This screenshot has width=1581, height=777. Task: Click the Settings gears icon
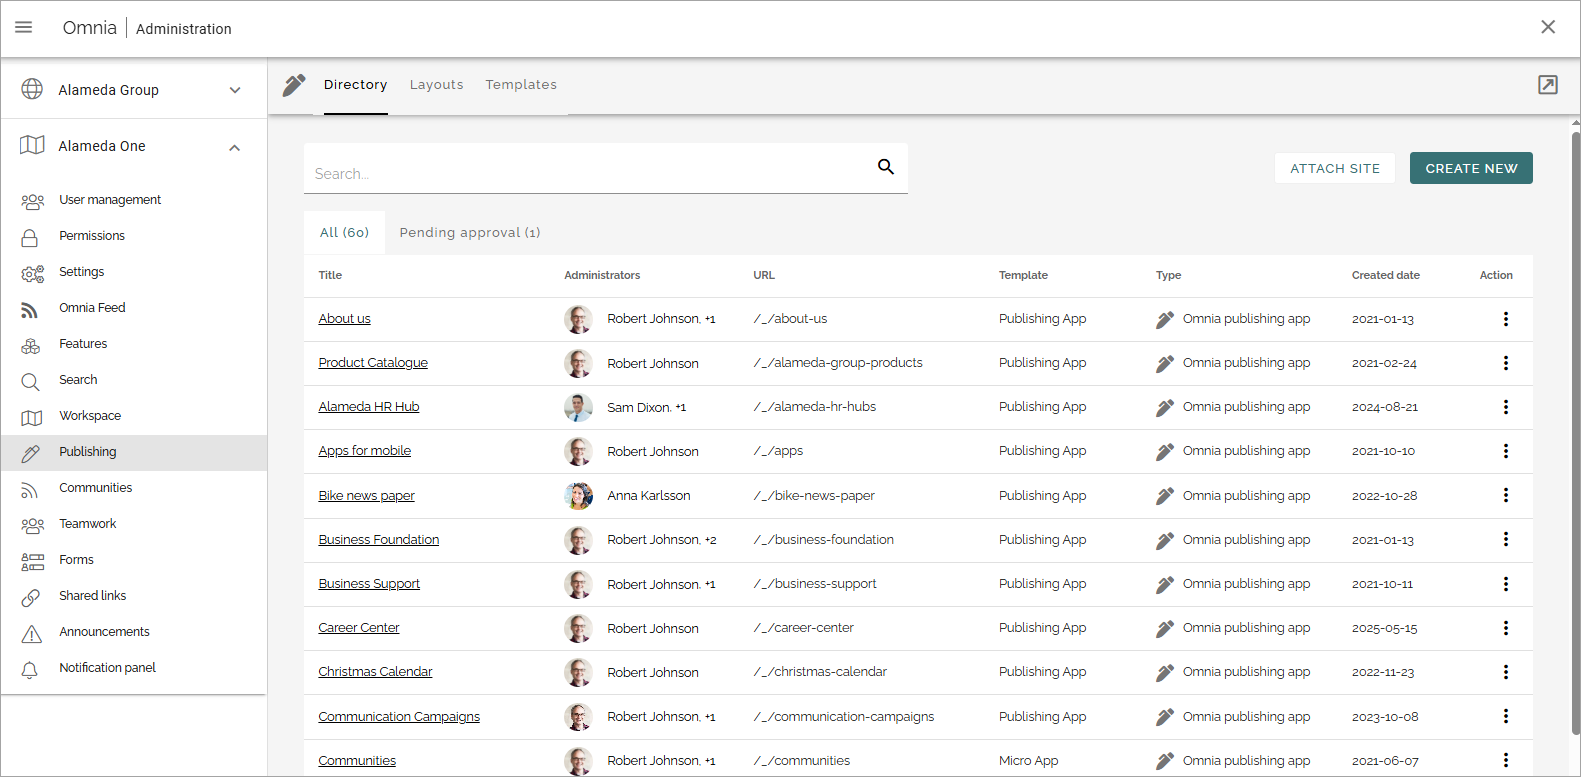click(32, 273)
